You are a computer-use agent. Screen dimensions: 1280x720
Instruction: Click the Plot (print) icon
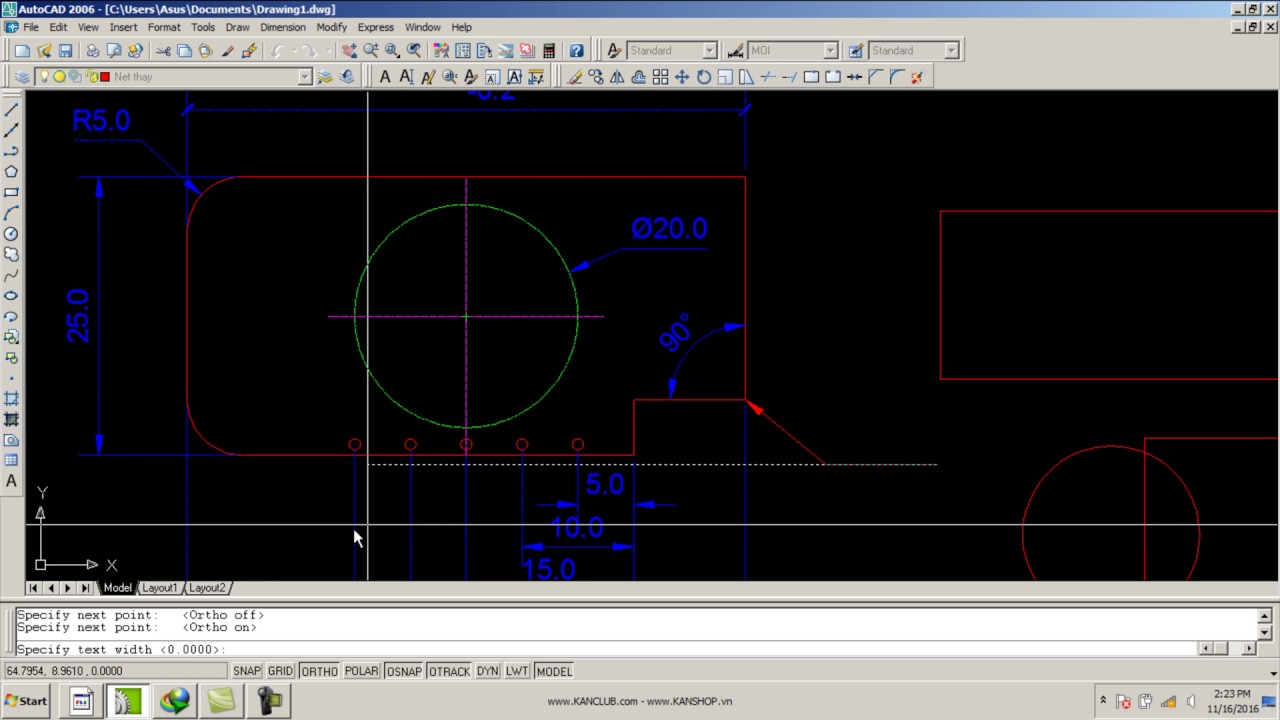tap(92, 51)
